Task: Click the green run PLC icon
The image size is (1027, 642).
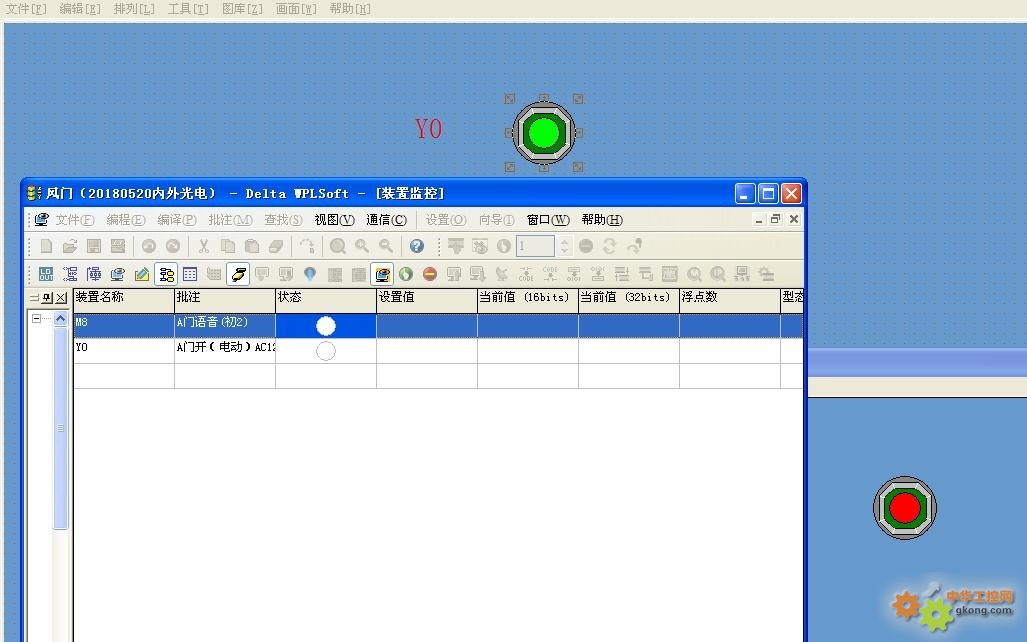Action: point(406,274)
